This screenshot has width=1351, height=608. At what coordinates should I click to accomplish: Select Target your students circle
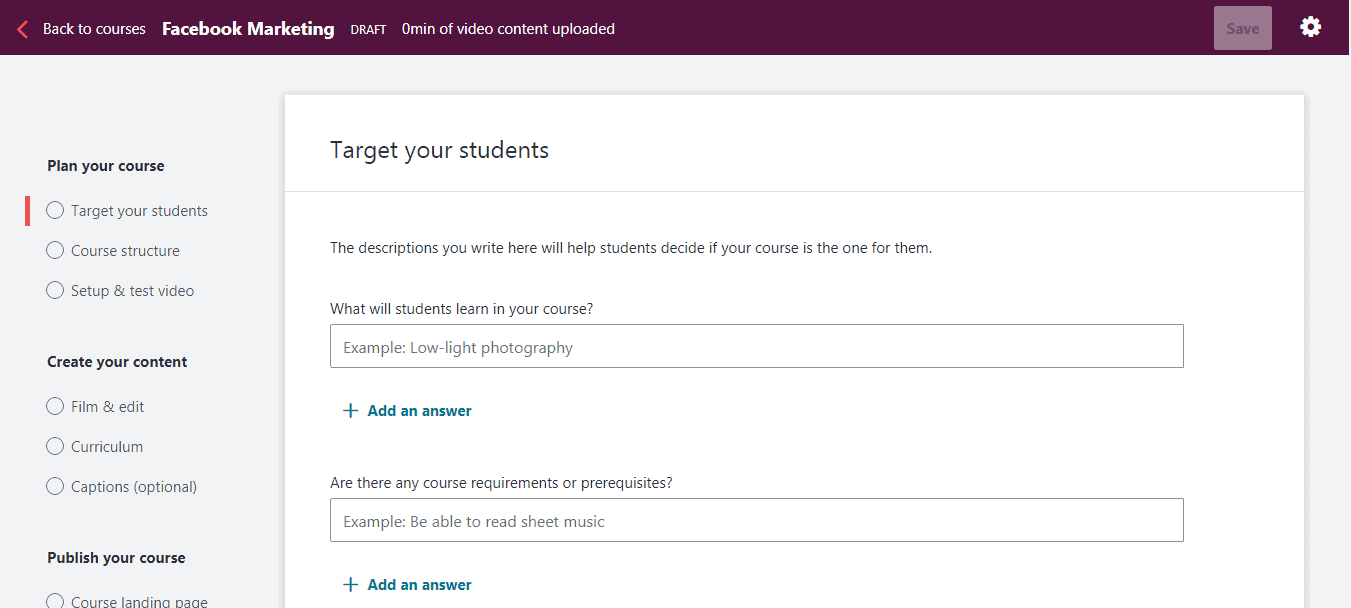point(55,211)
